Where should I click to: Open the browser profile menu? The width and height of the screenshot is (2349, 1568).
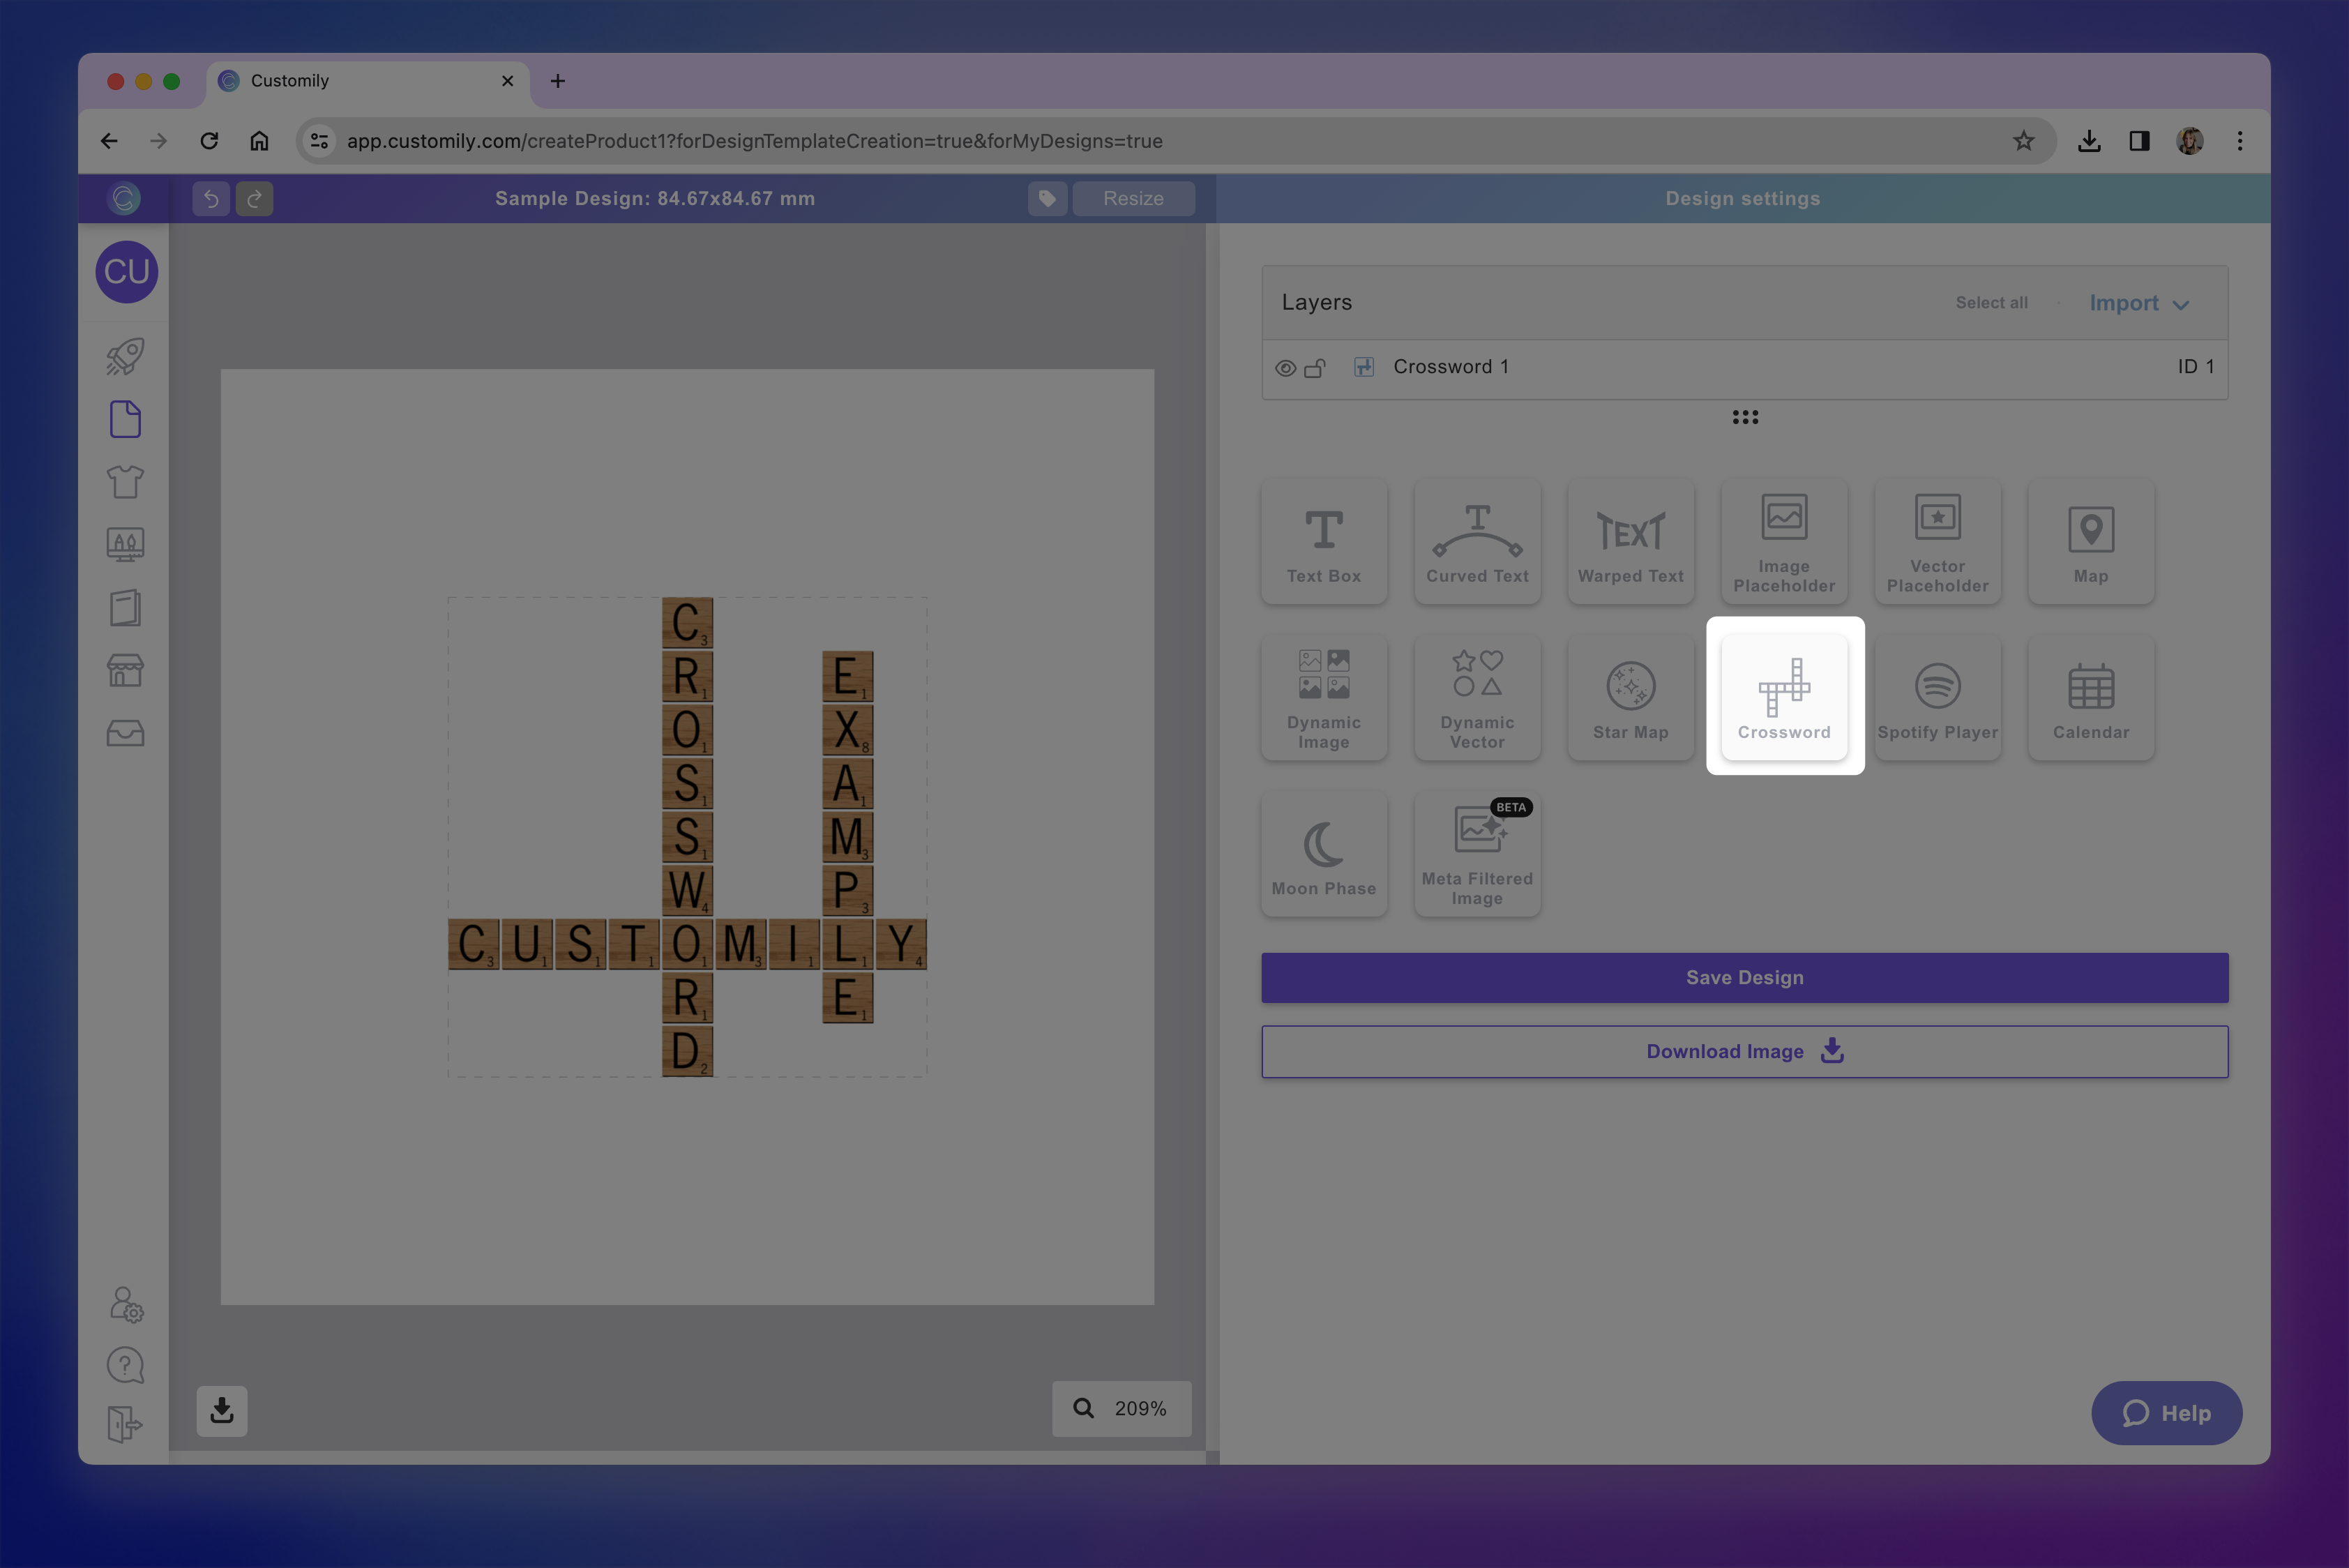(2189, 140)
